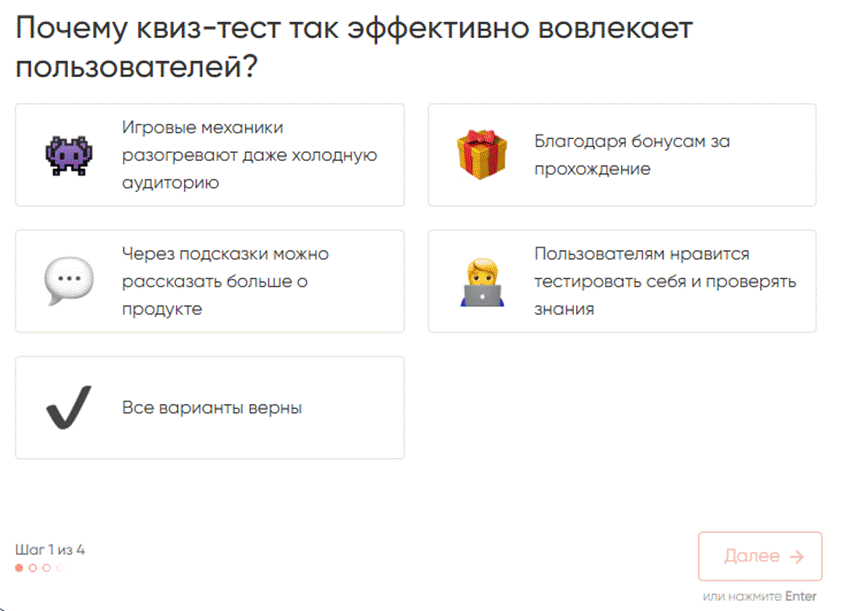Click the black checkmark icon
850x611 pixels.
[69, 408]
